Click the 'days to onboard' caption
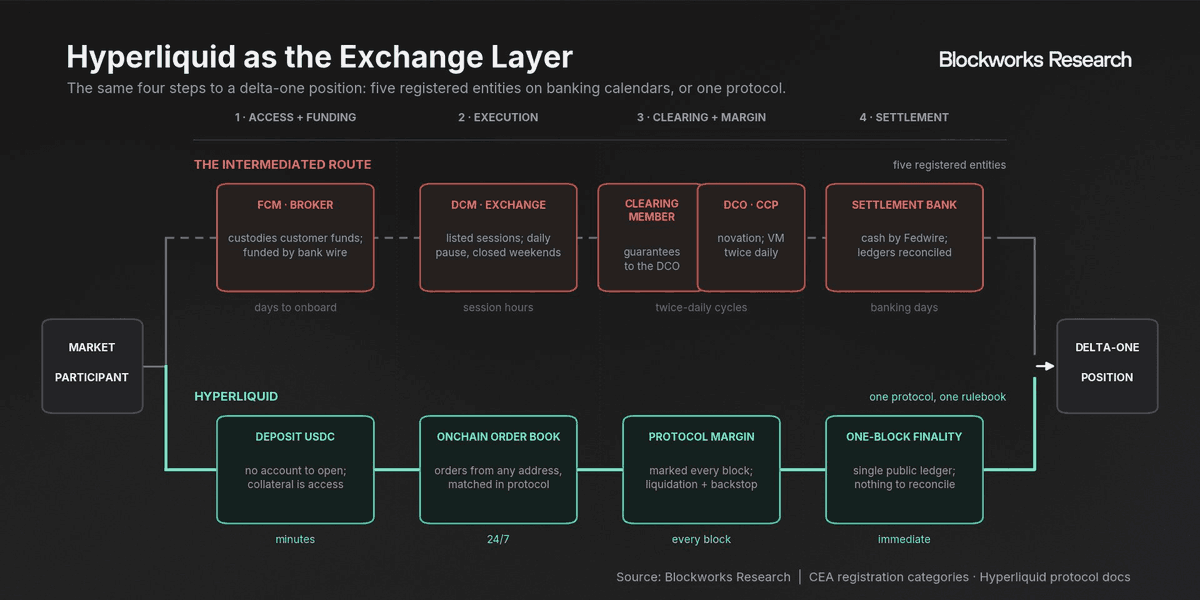This screenshot has height=600, width=1200. [295, 307]
